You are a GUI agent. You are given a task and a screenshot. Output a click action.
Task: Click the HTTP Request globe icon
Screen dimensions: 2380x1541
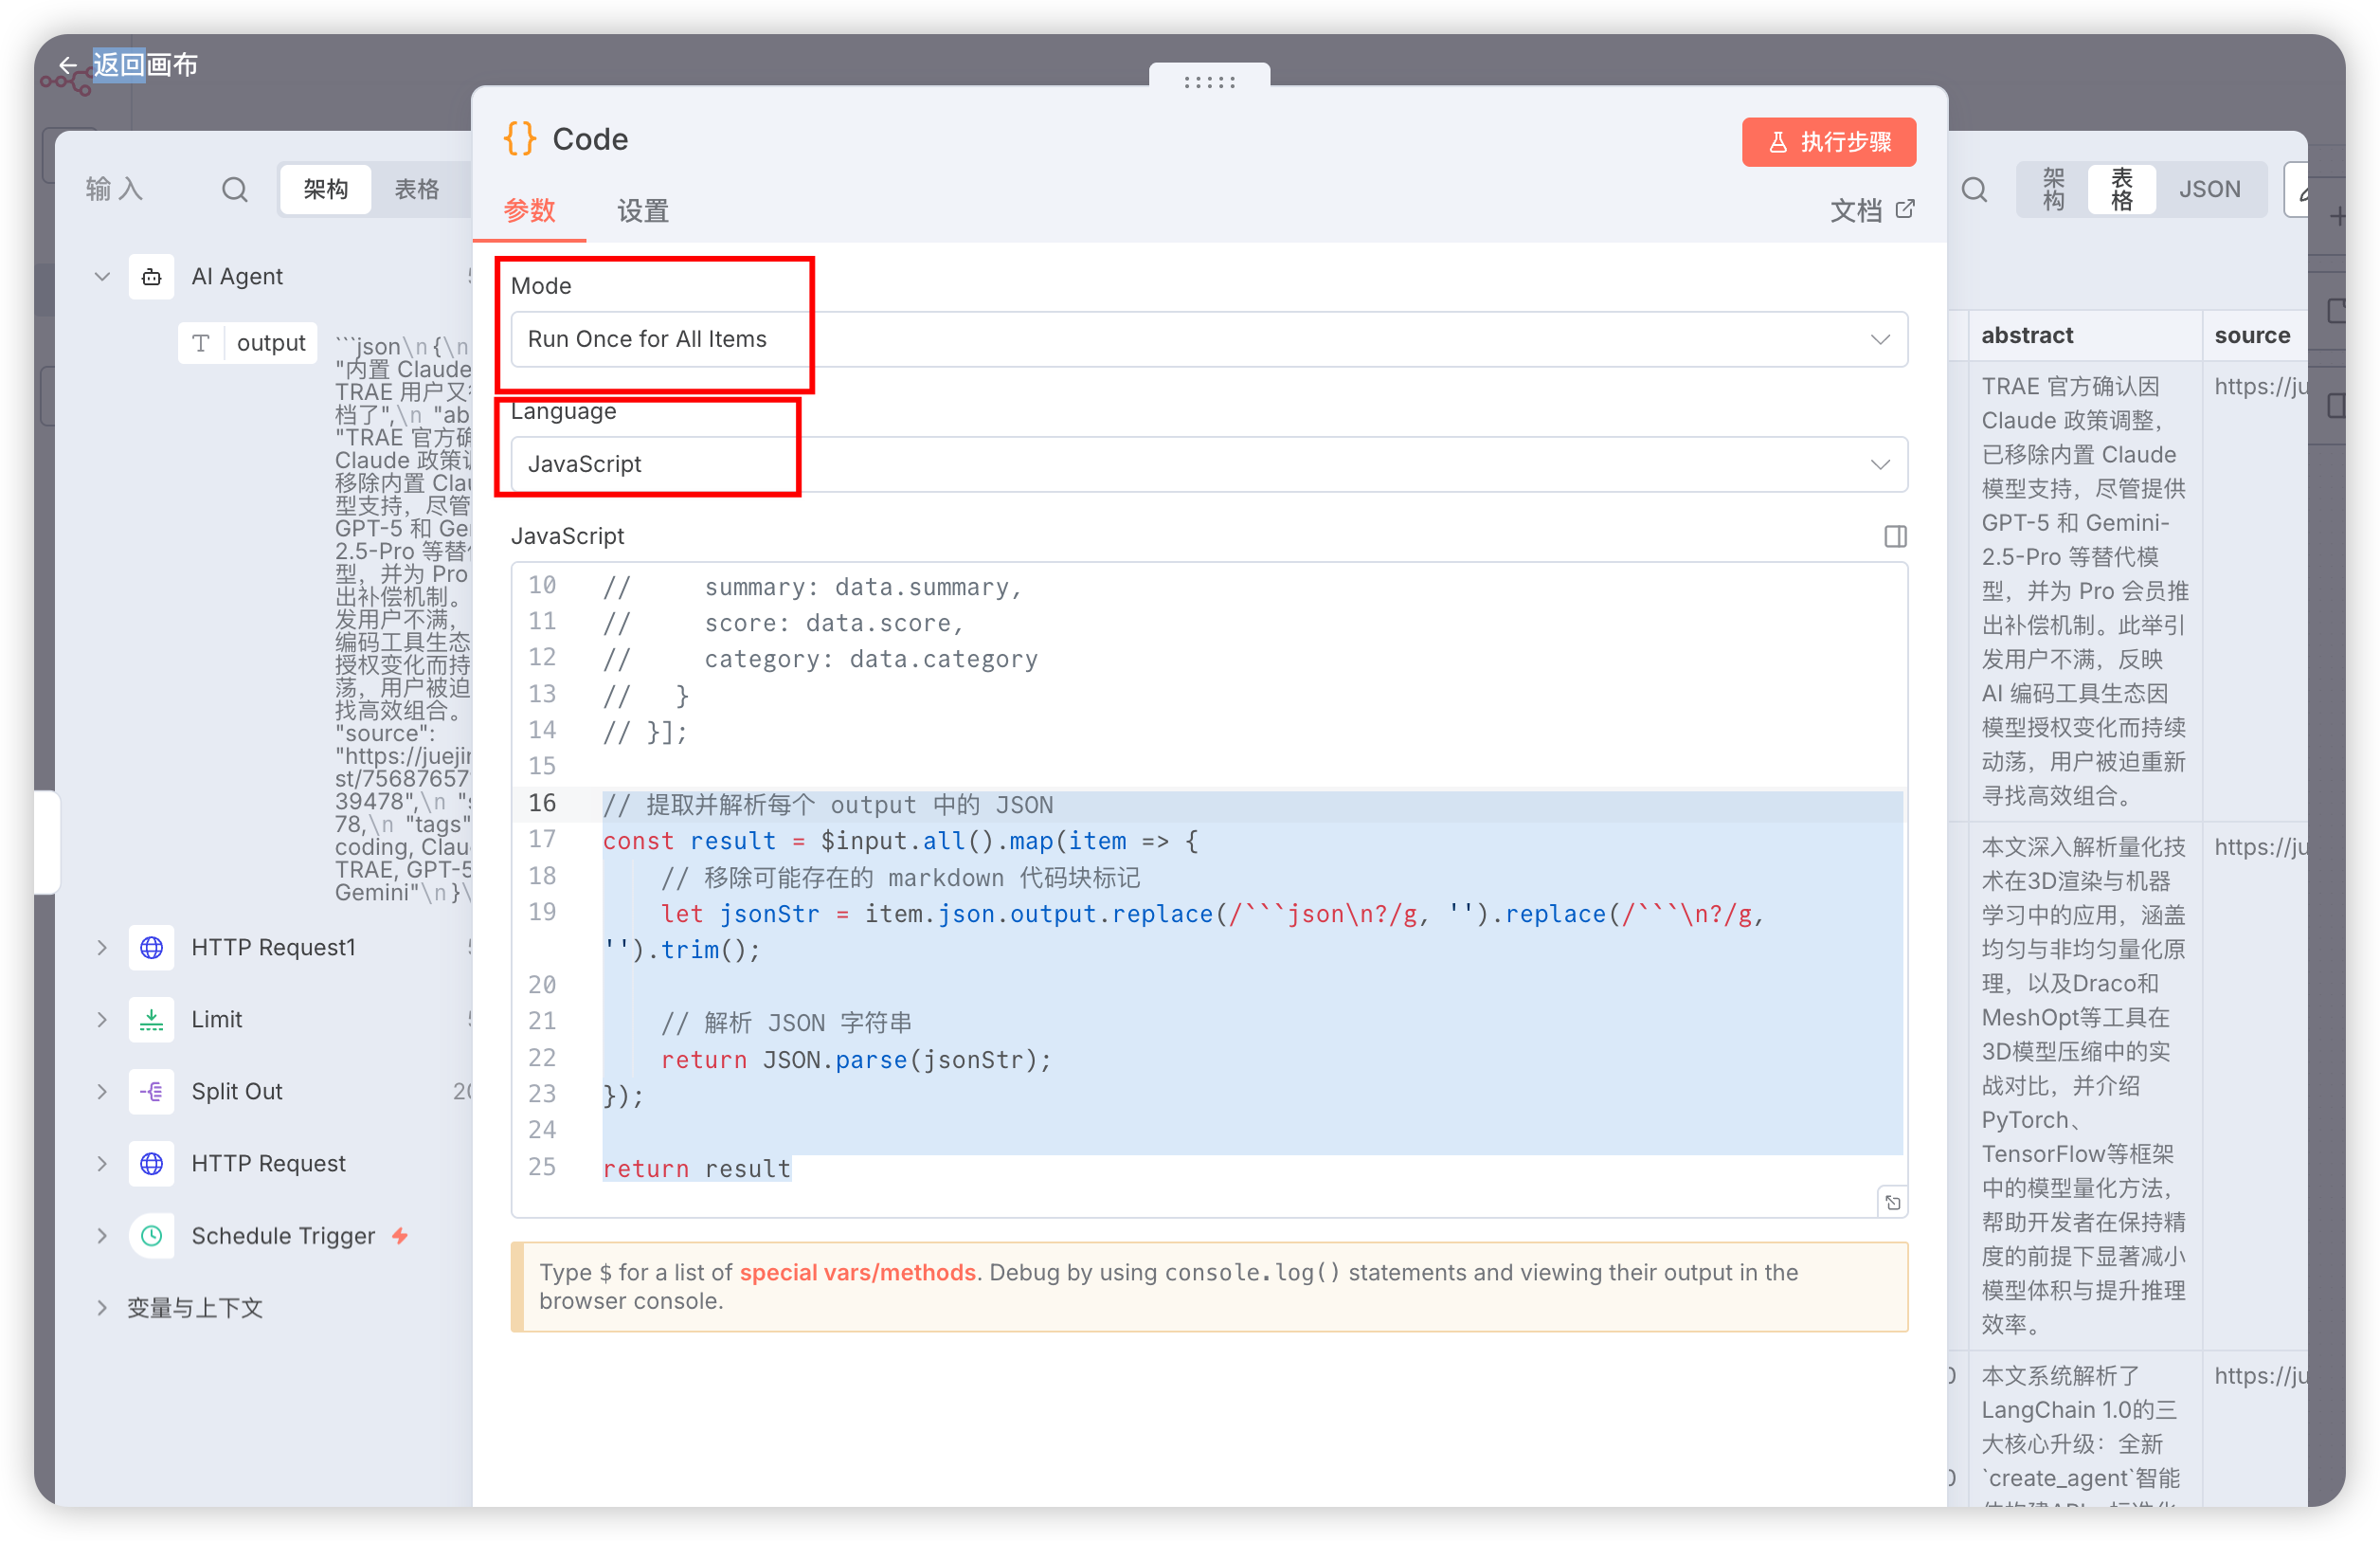tap(152, 1163)
